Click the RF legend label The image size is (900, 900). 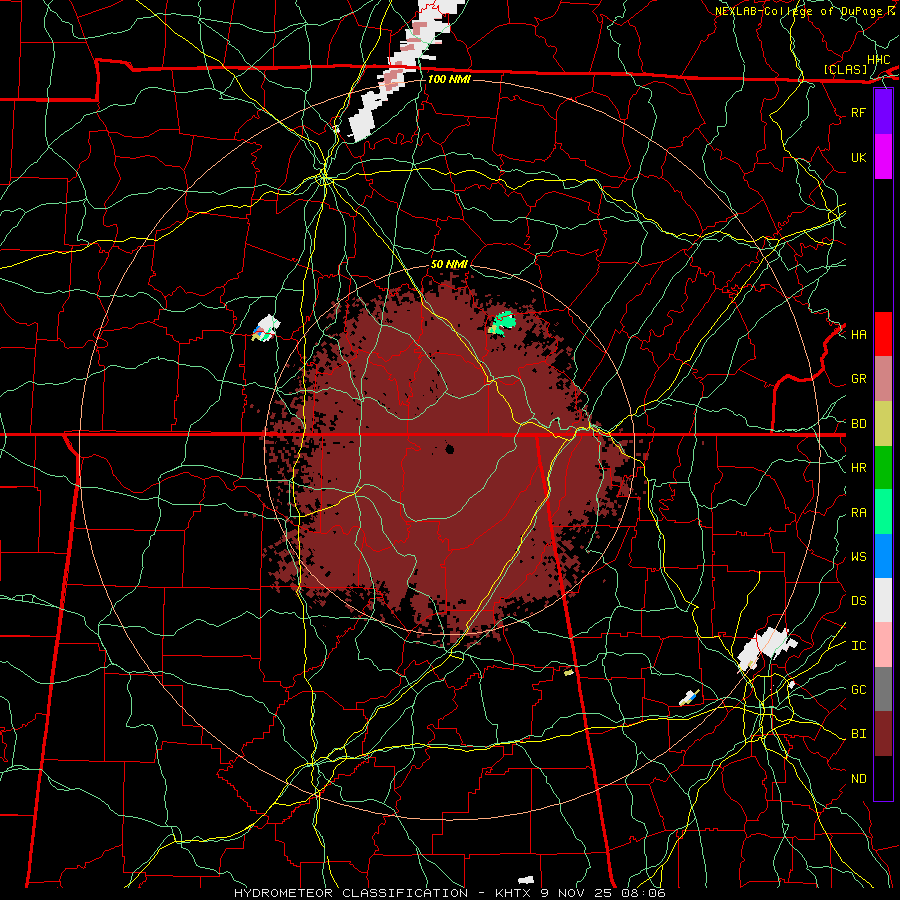point(859,112)
